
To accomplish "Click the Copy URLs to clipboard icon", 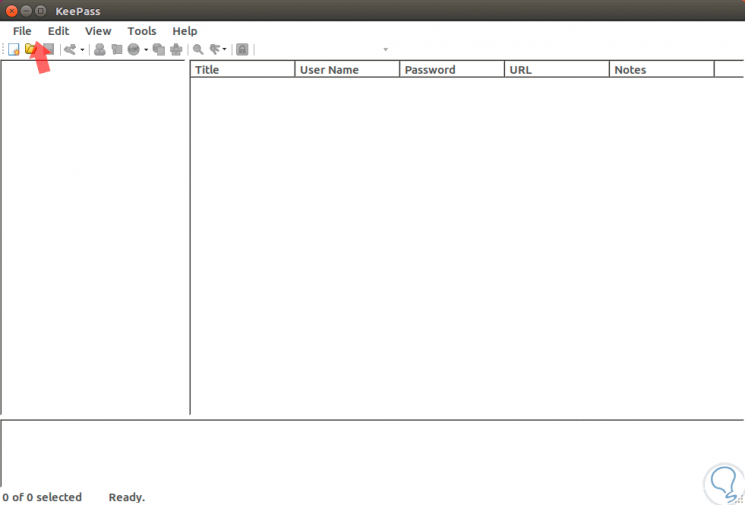I will [159, 49].
